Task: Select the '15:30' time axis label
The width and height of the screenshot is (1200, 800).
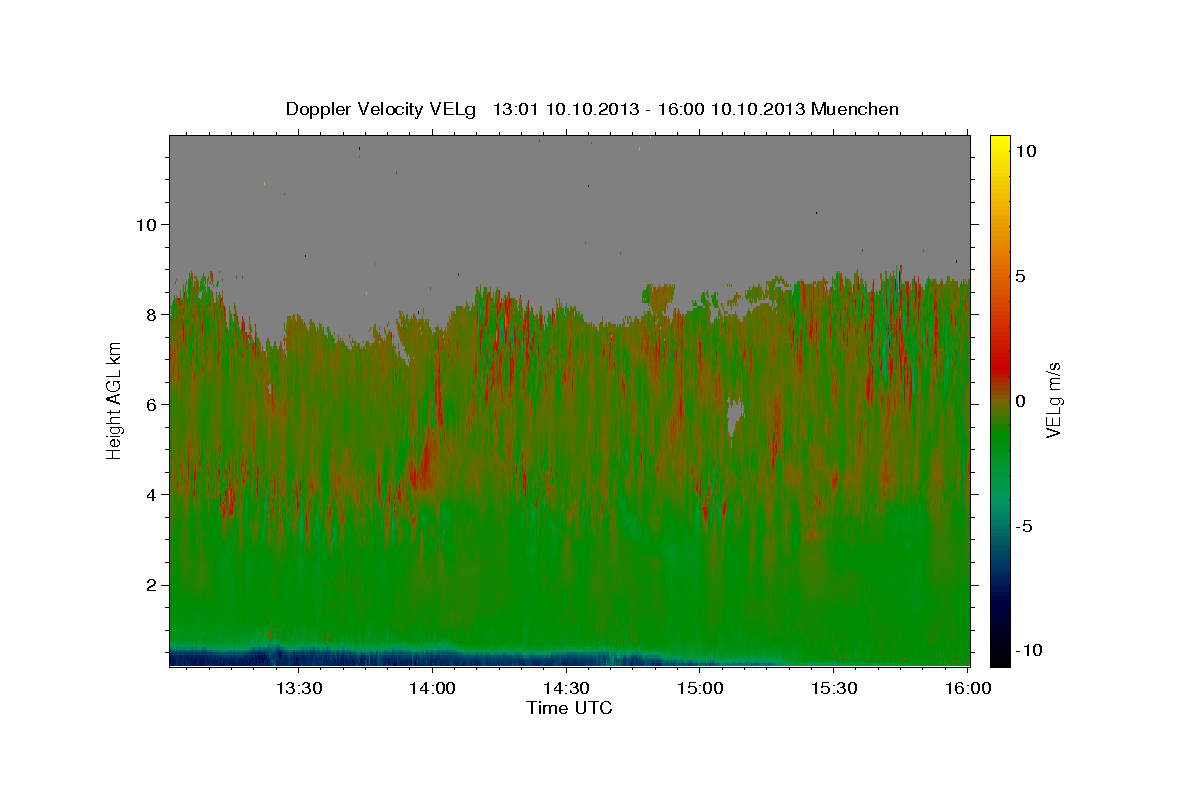Action: click(x=834, y=688)
